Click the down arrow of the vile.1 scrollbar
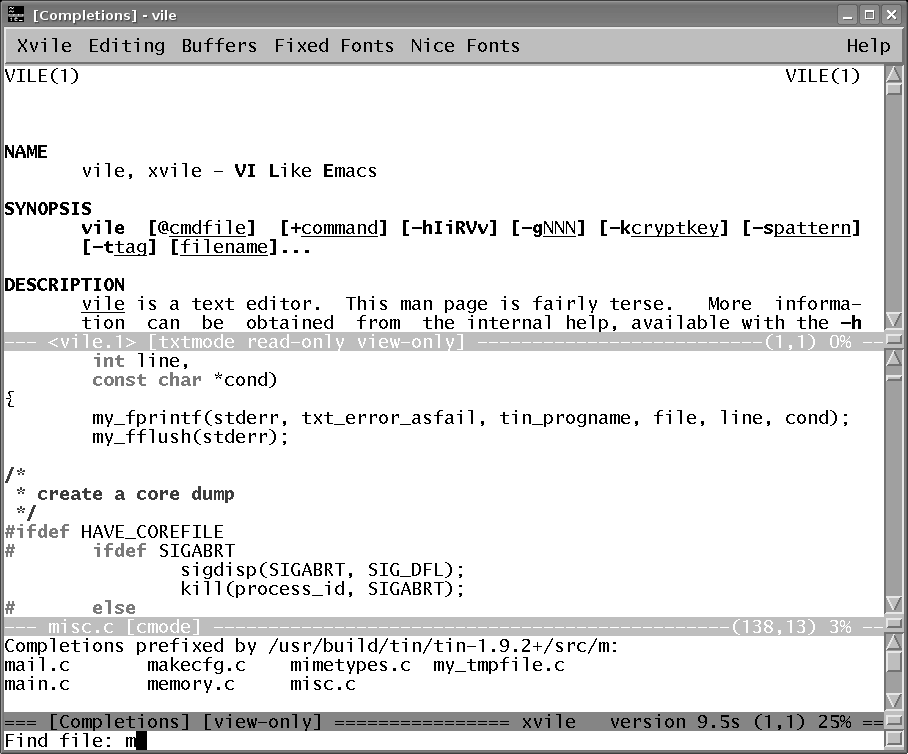This screenshot has width=908, height=754. pyautogui.click(x=894, y=321)
